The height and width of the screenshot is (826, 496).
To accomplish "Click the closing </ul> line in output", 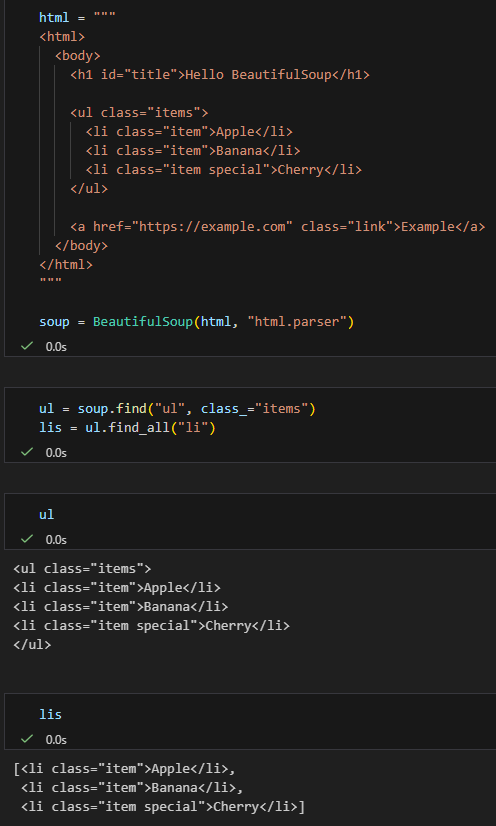I will point(32,645).
